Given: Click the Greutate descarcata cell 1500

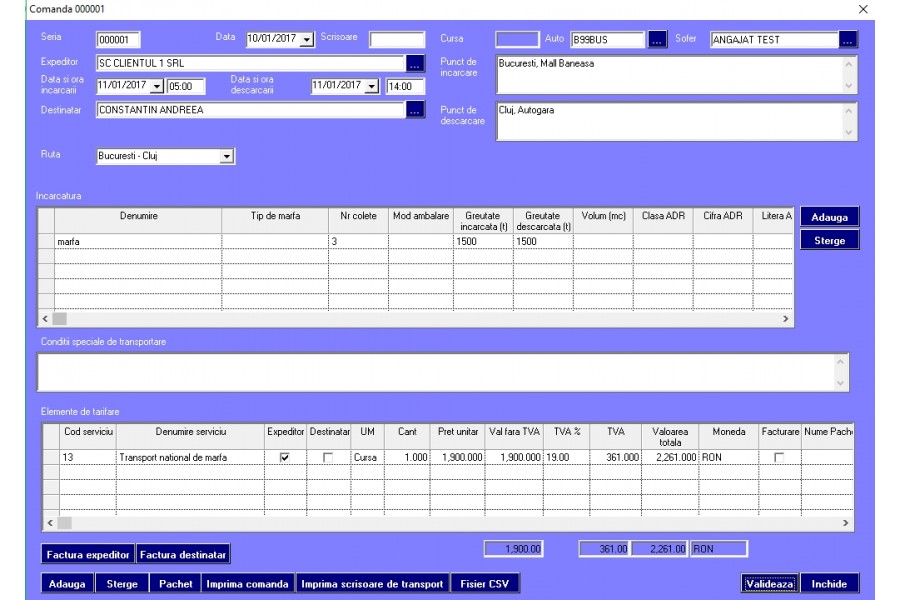Looking at the screenshot, I should (x=543, y=242).
